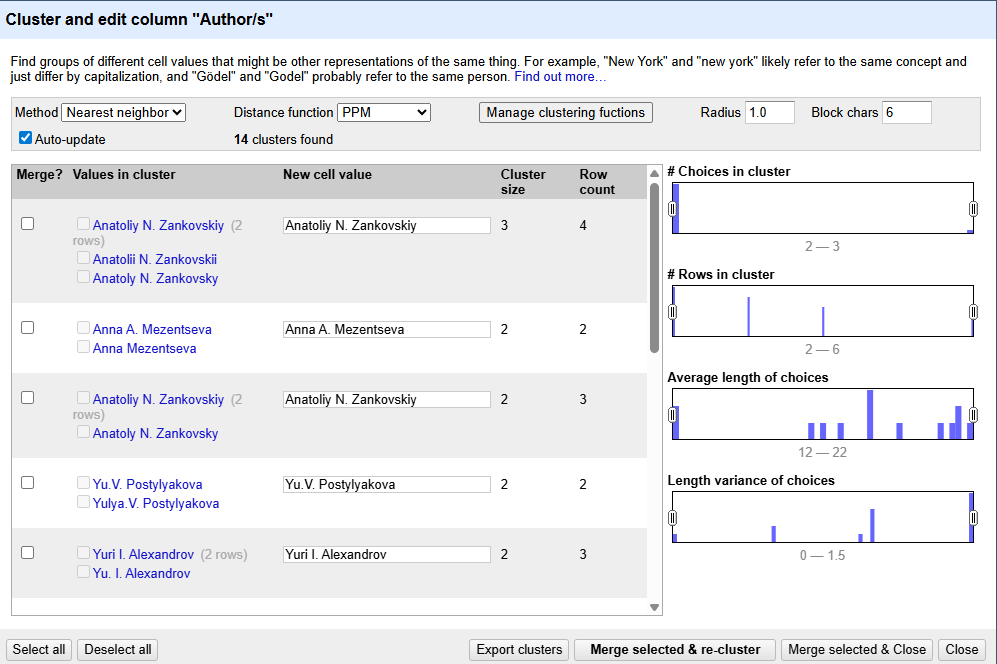The width and height of the screenshot is (997, 664).
Task: Tick merge checkbox for Yuri I. Alexandrov cluster
Action: (28, 553)
